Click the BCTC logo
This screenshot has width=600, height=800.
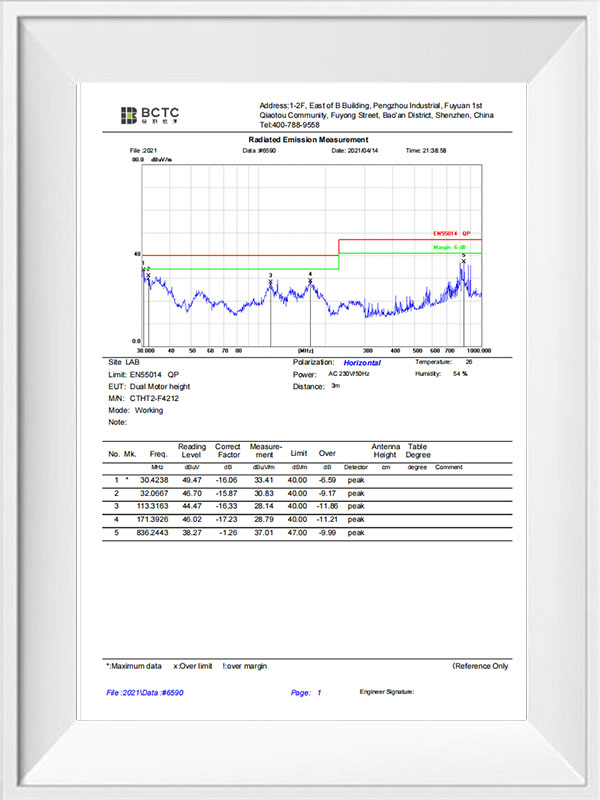(150, 115)
